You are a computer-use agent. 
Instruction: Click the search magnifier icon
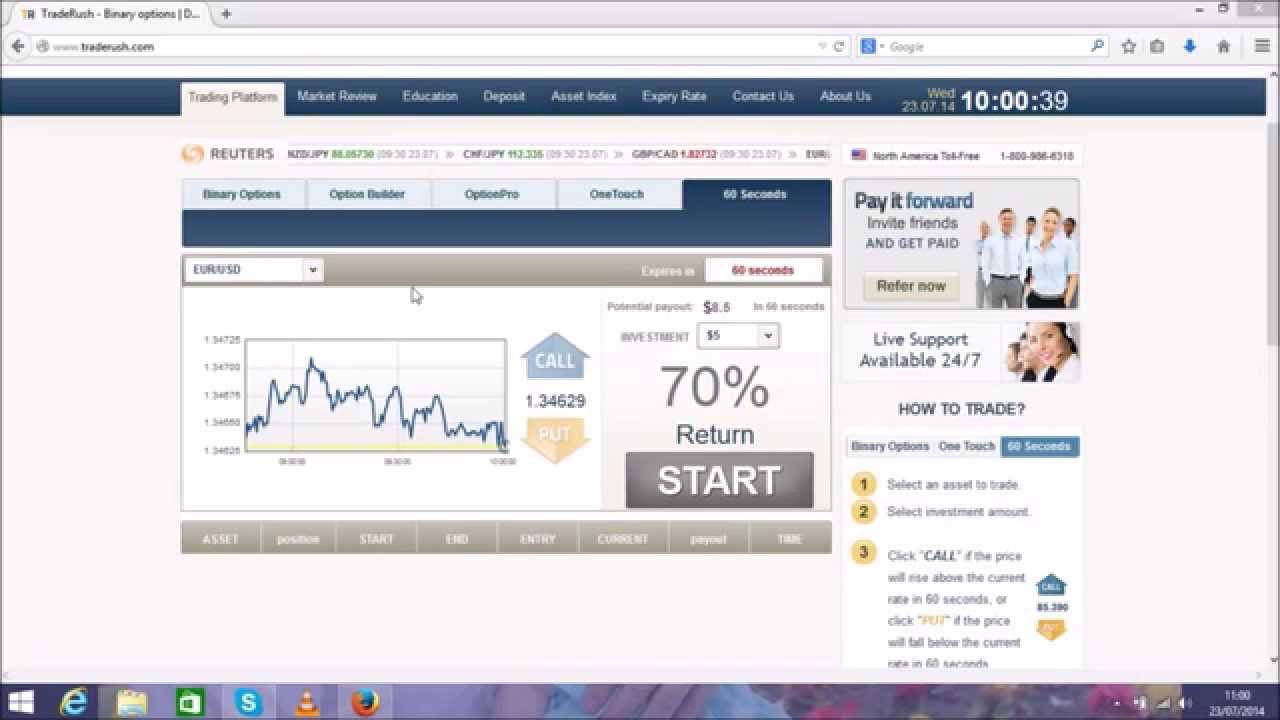(x=1097, y=46)
